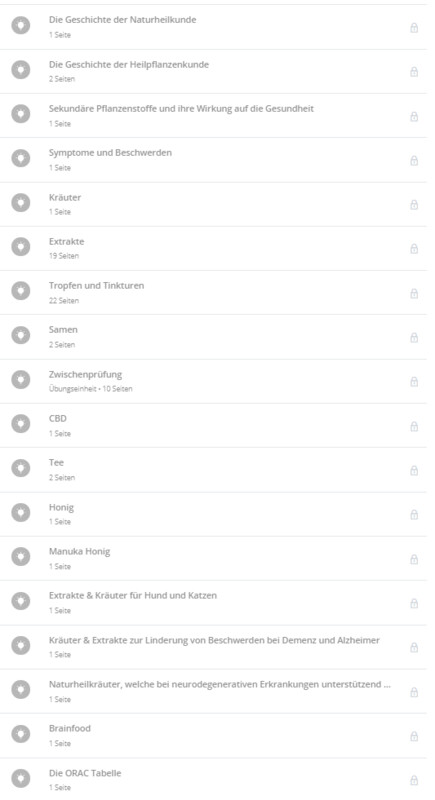This screenshot has width=435, height=800.
Task: Click the lock icon on the CBD row
Action: coord(414,426)
